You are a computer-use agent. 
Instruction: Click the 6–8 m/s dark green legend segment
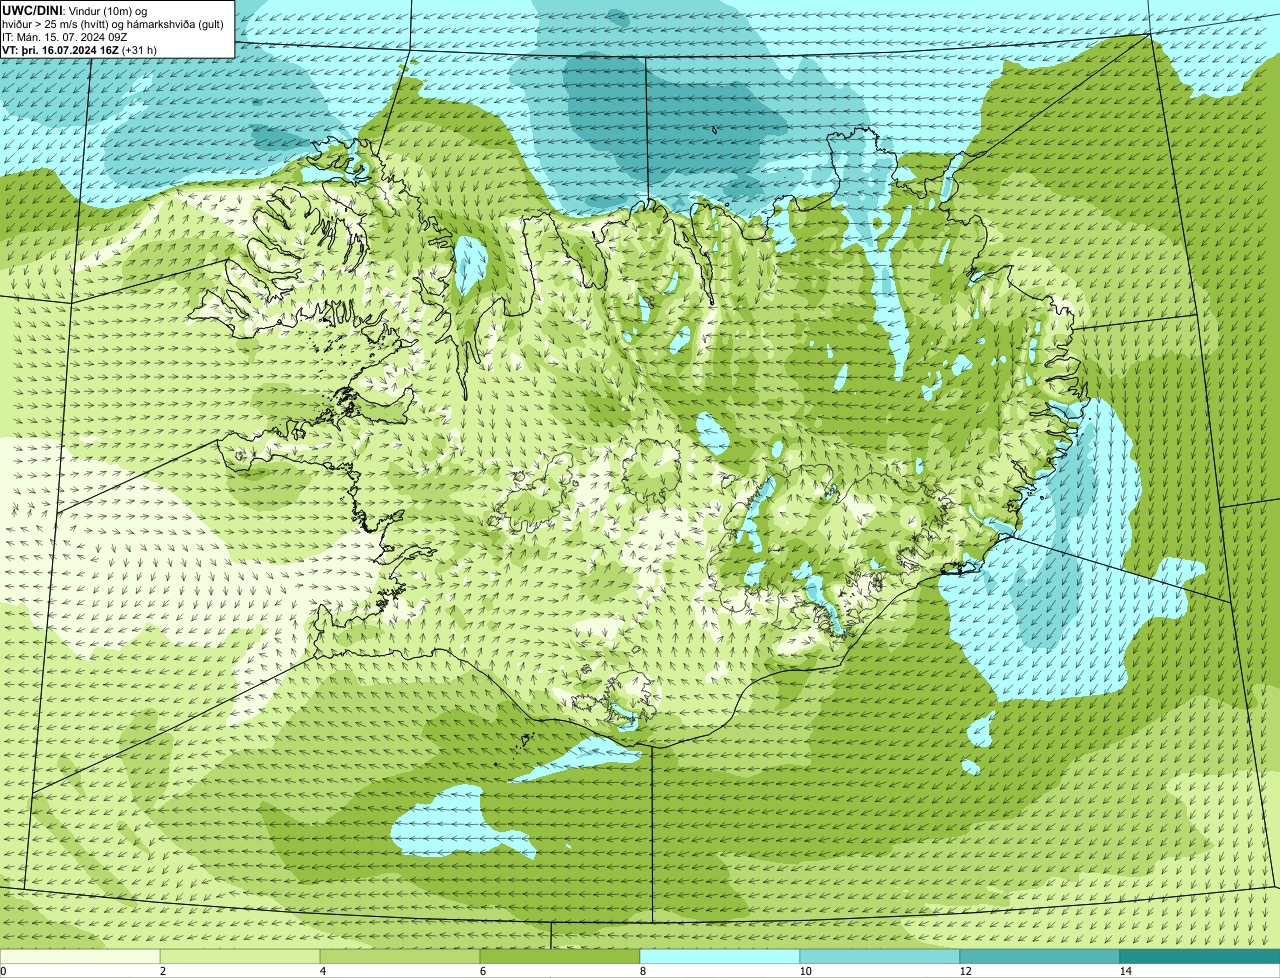point(560,956)
